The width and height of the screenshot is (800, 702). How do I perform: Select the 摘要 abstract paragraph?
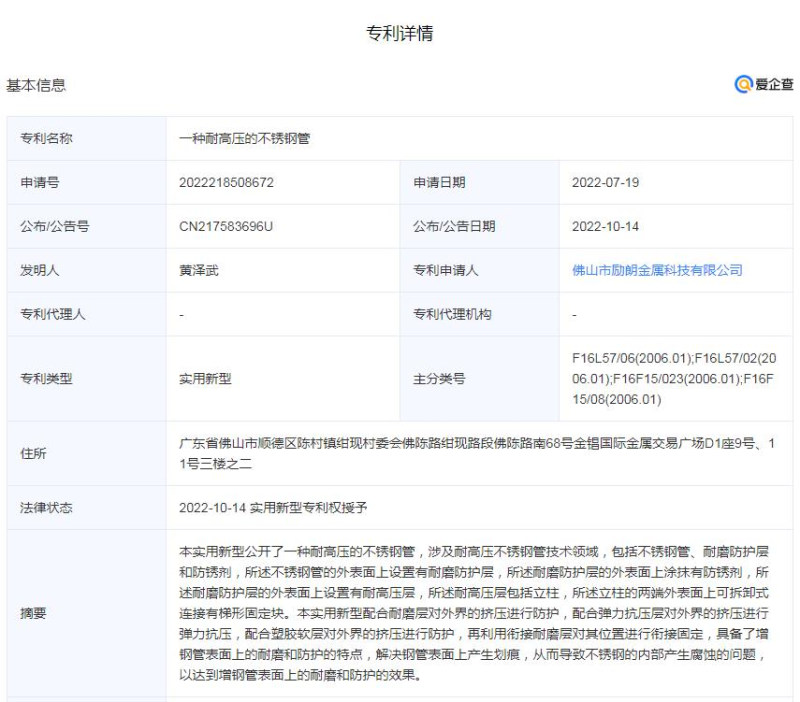coord(460,607)
